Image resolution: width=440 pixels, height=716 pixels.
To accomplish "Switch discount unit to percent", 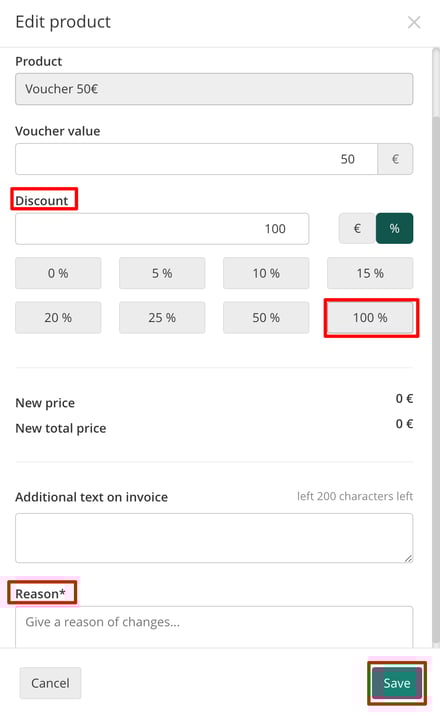I will [x=394, y=228].
